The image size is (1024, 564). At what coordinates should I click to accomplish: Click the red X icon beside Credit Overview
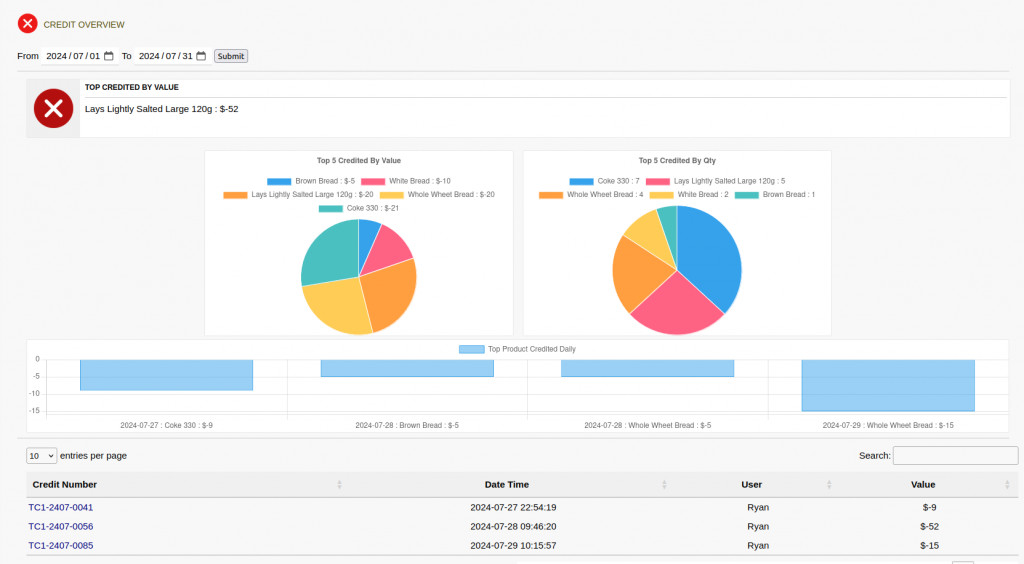tap(28, 24)
